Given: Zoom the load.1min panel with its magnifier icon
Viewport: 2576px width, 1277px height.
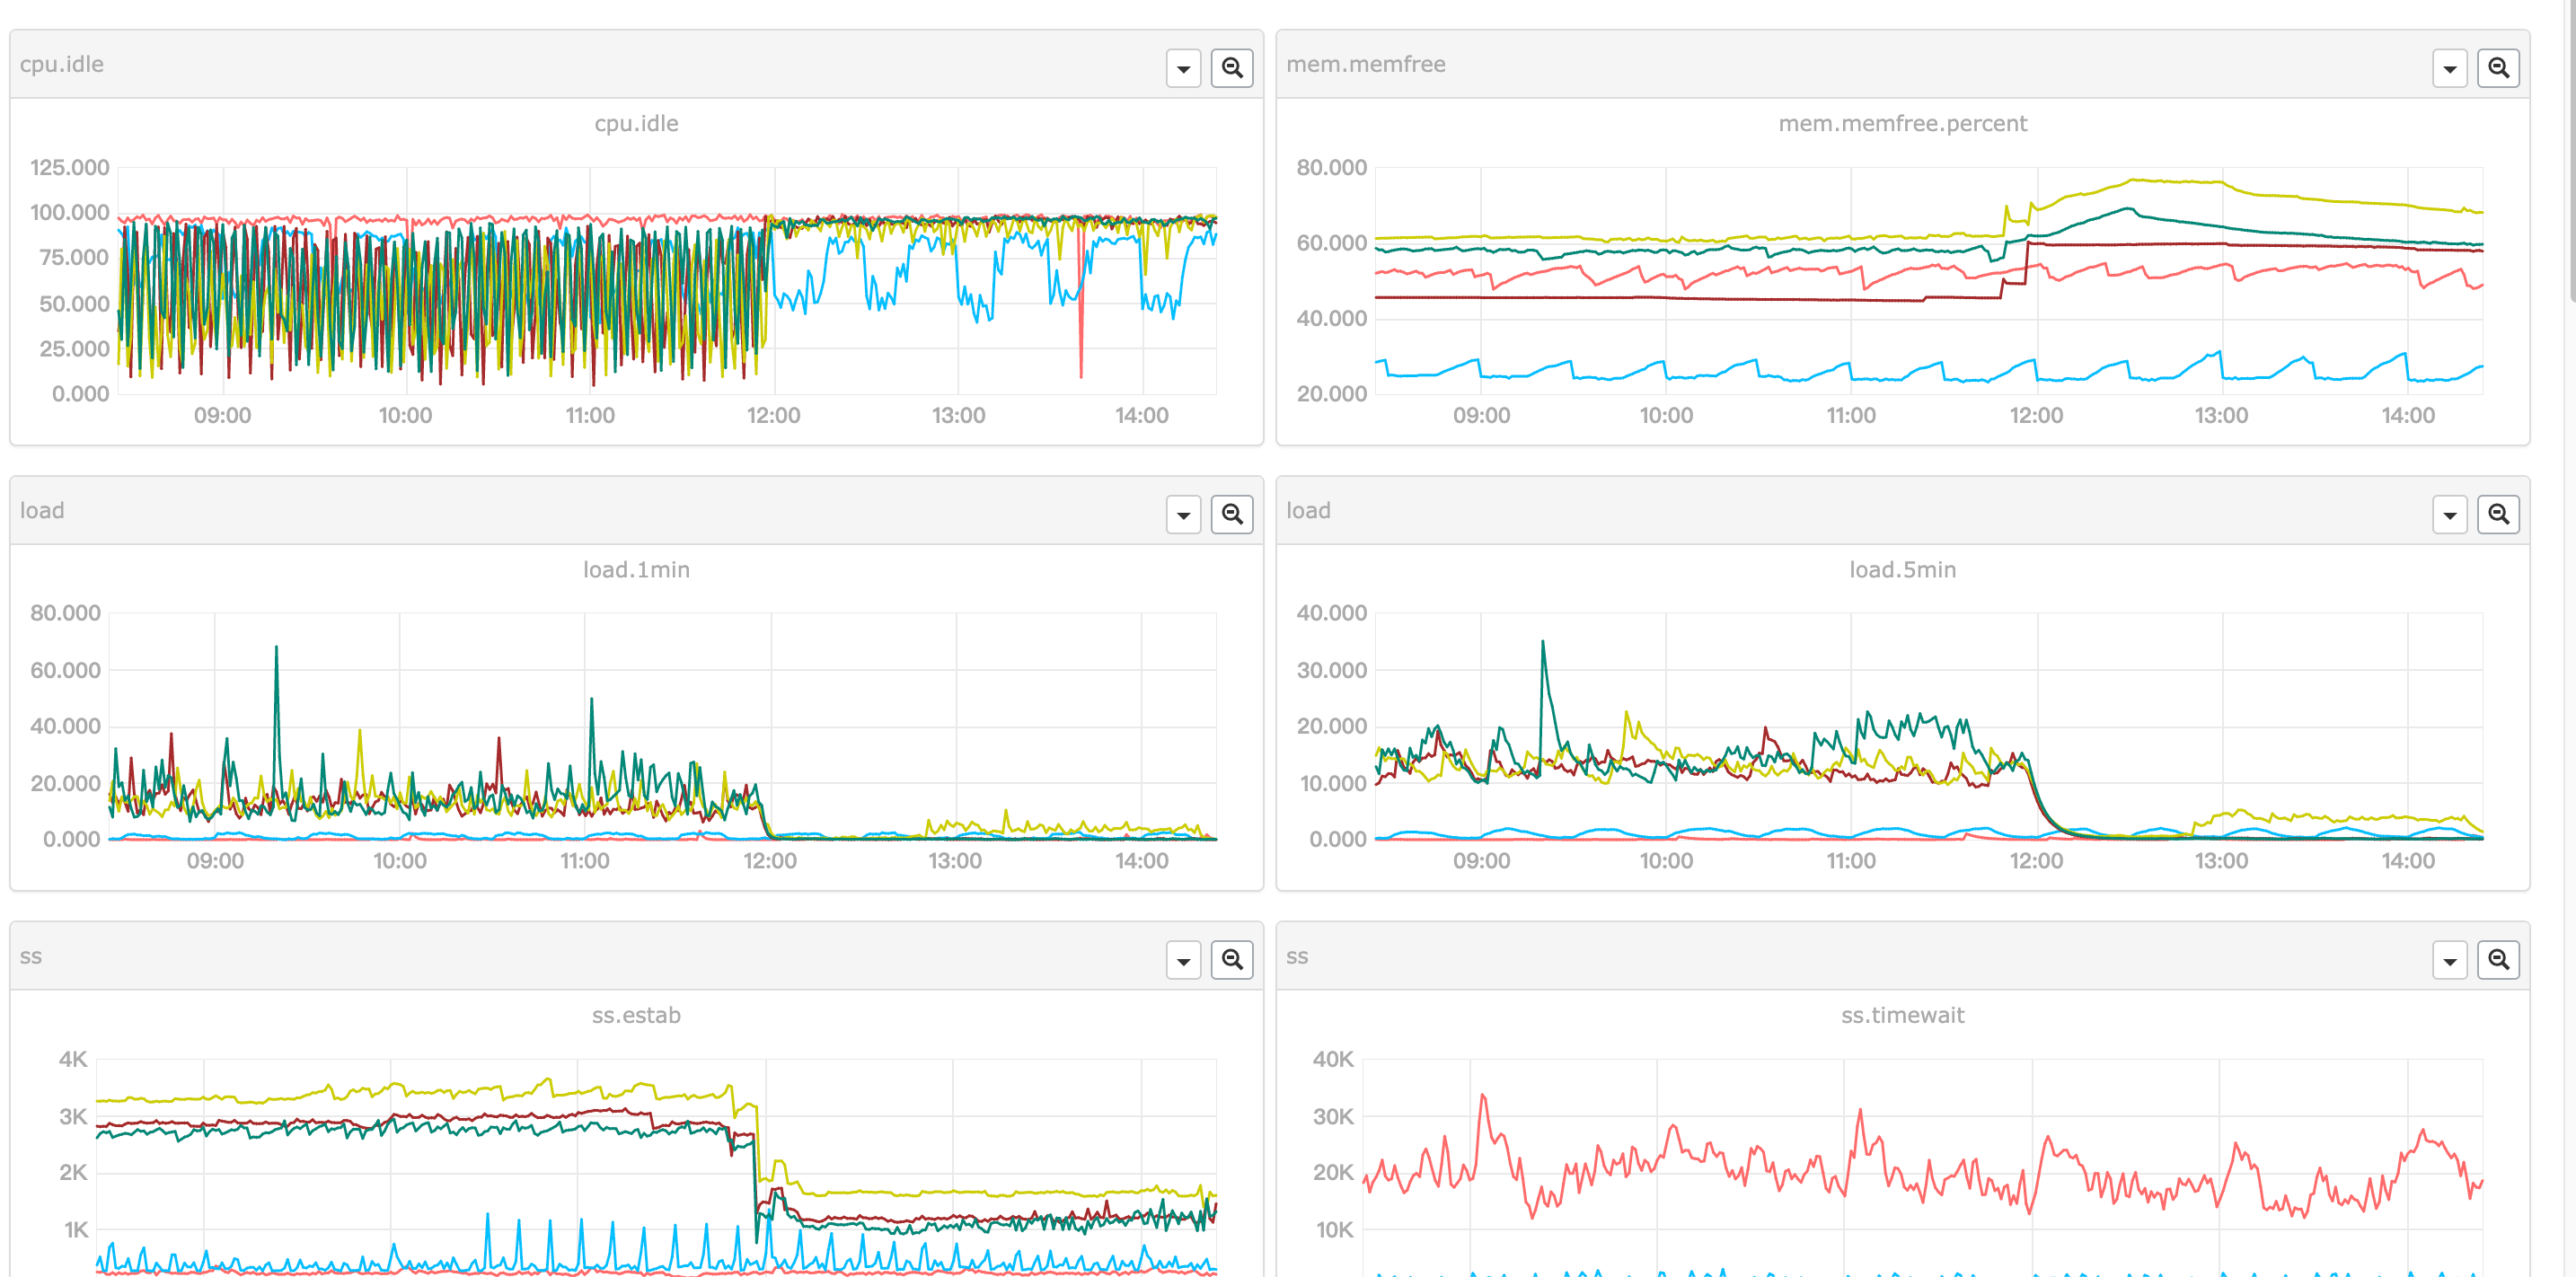Looking at the screenshot, I should coord(1232,514).
